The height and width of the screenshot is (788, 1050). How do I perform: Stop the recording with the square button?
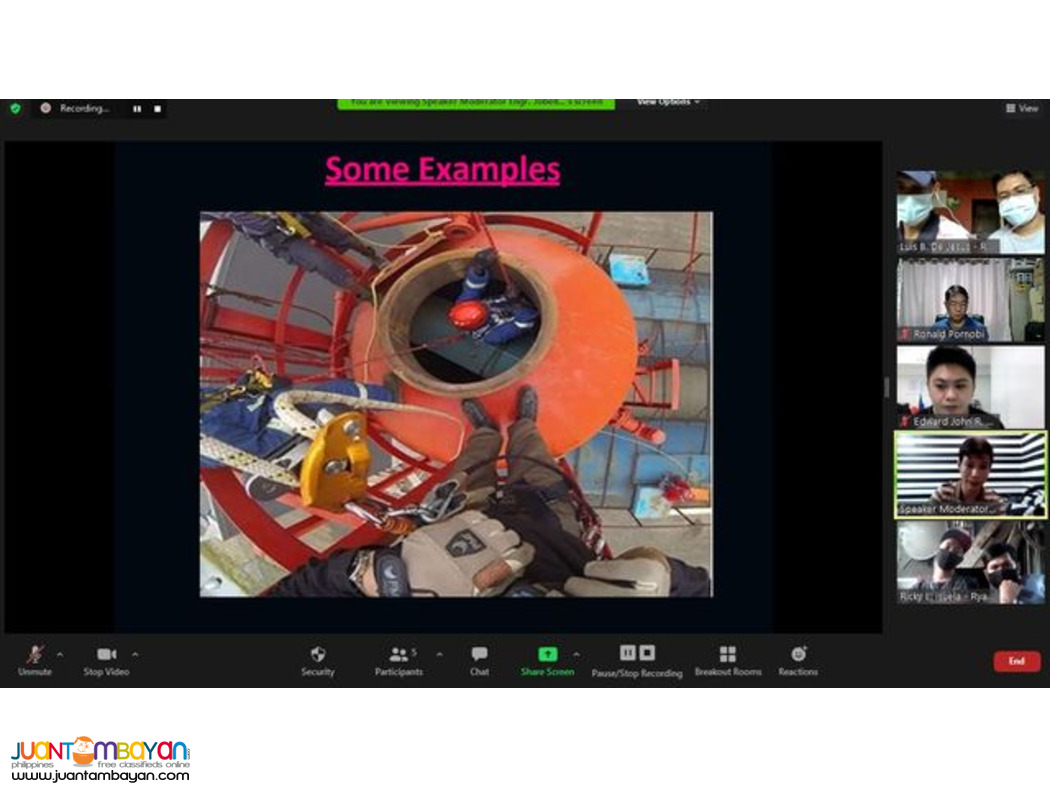click(x=157, y=109)
